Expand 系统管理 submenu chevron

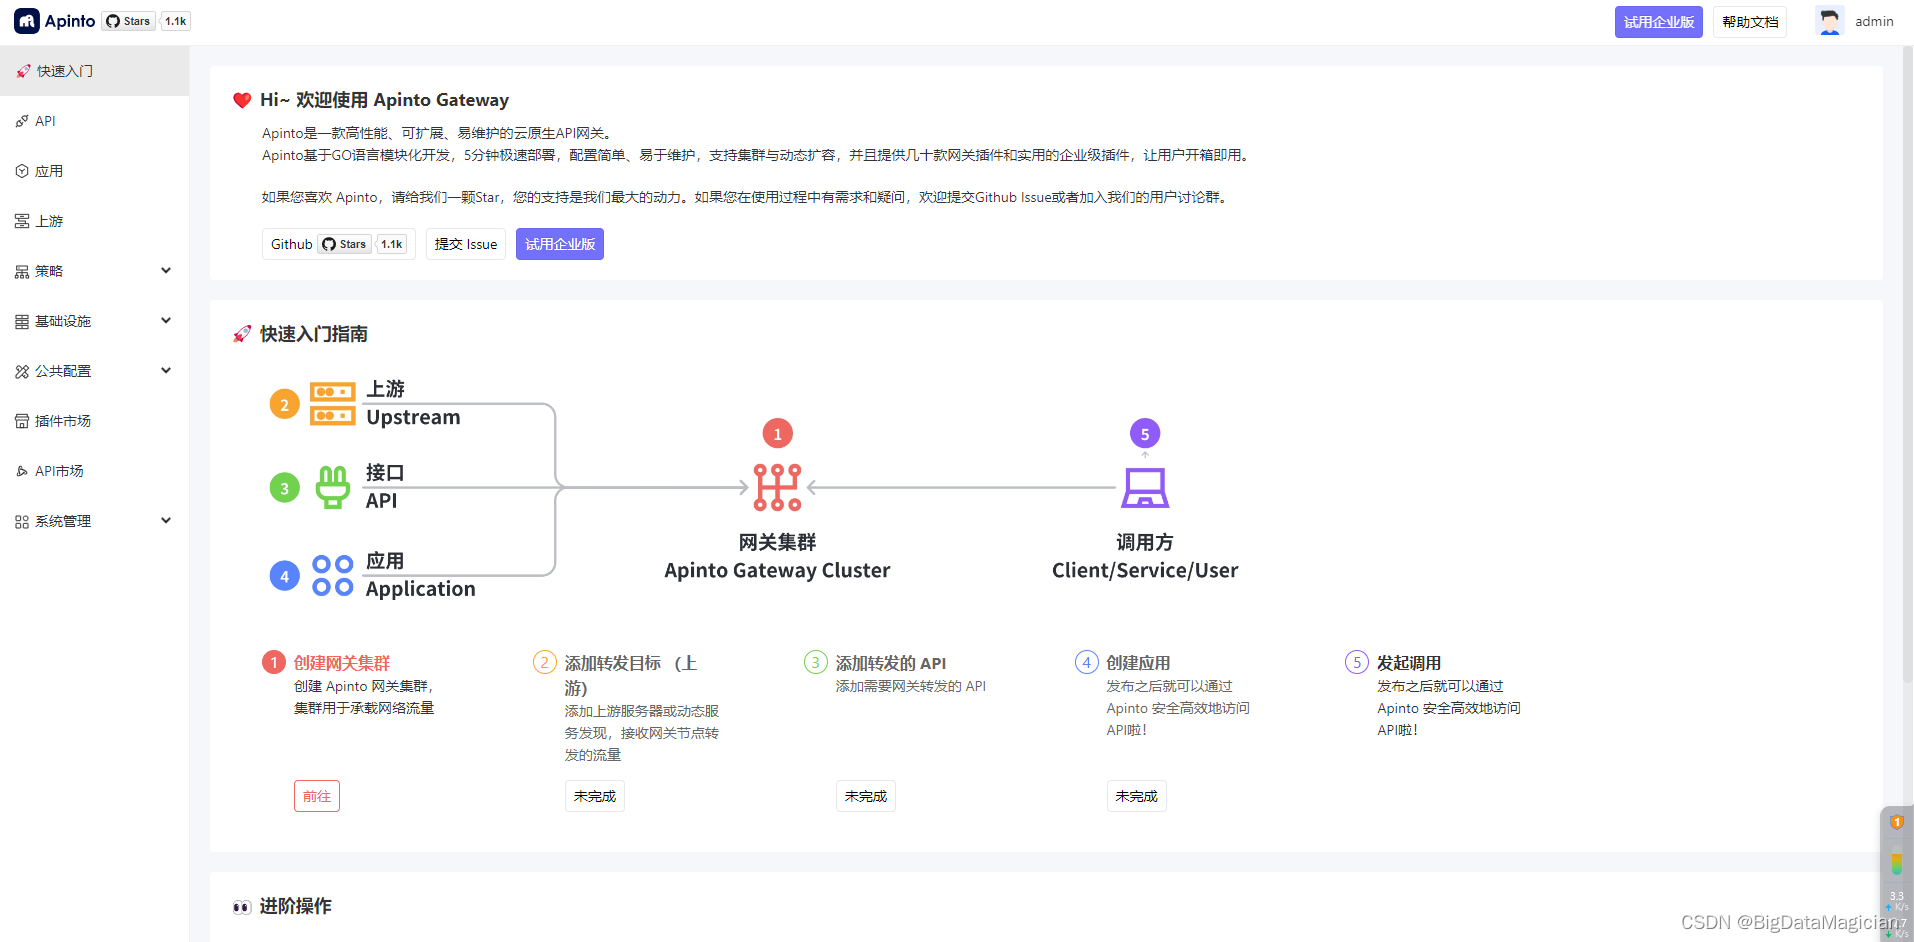click(166, 520)
